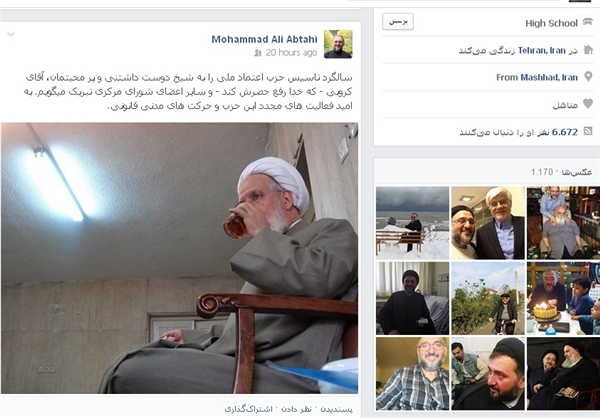Viewport: 600px width, 418px height.
Task: Click the 20 hours ago timestamp
Action: pyautogui.click(x=291, y=53)
